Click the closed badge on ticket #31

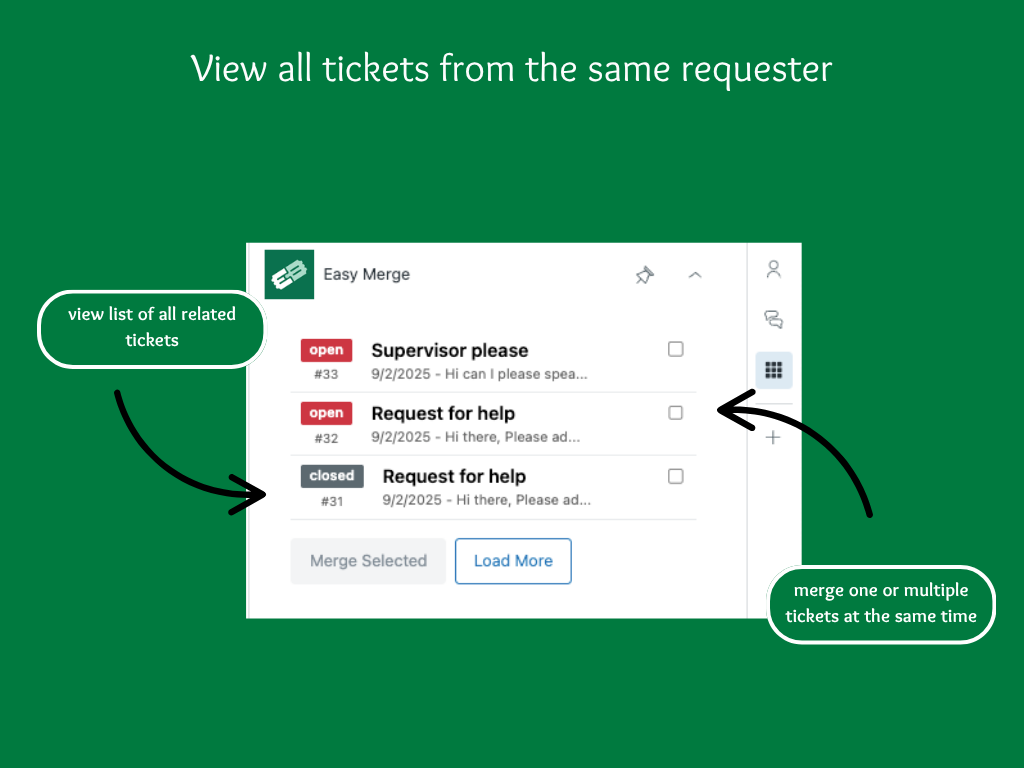point(331,476)
